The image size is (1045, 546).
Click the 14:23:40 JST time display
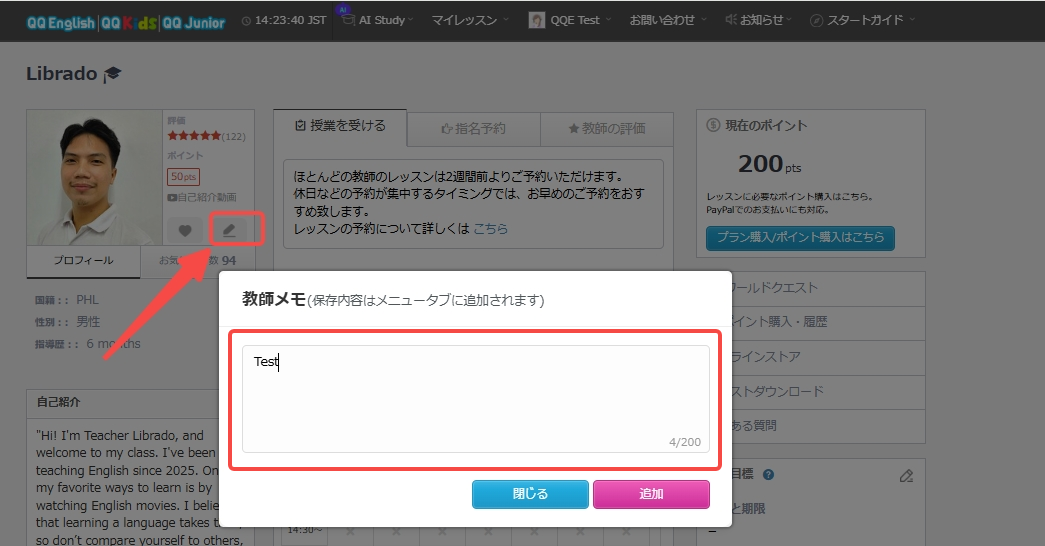pyautogui.click(x=291, y=21)
